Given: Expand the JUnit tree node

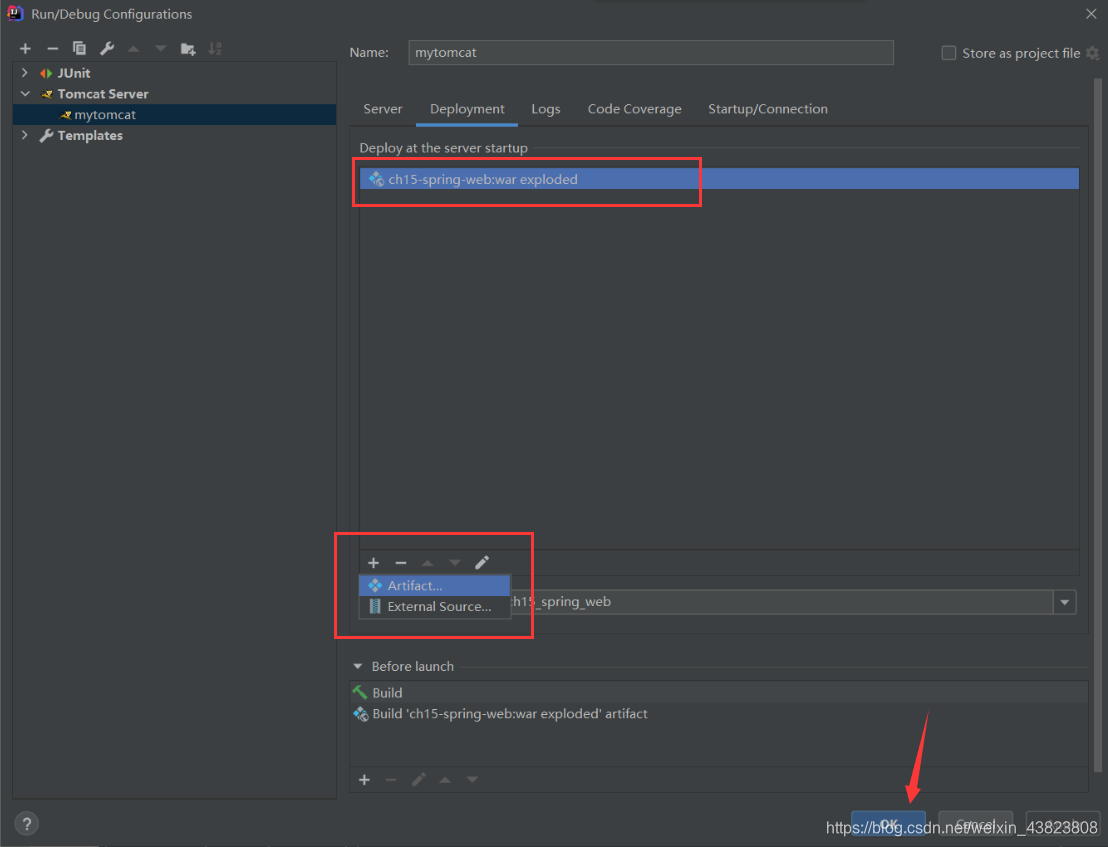Looking at the screenshot, I should [25, 73].
